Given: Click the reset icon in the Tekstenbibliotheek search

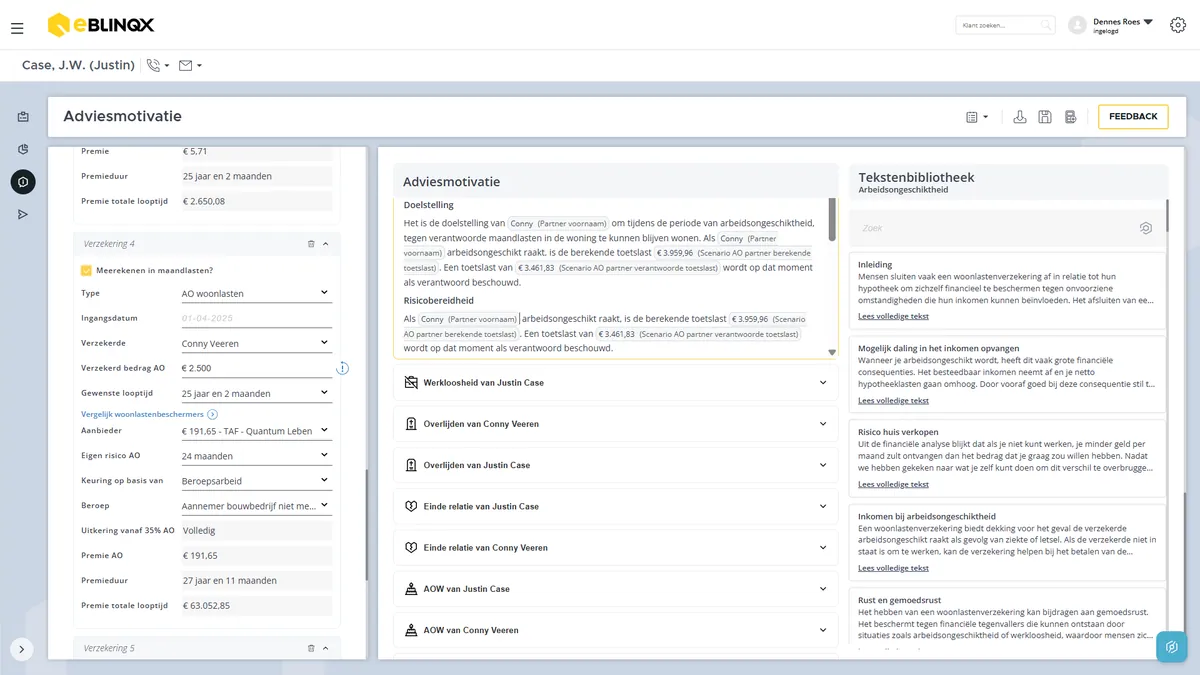Looking at the screenshot, I should click(x=1146, y=228).
